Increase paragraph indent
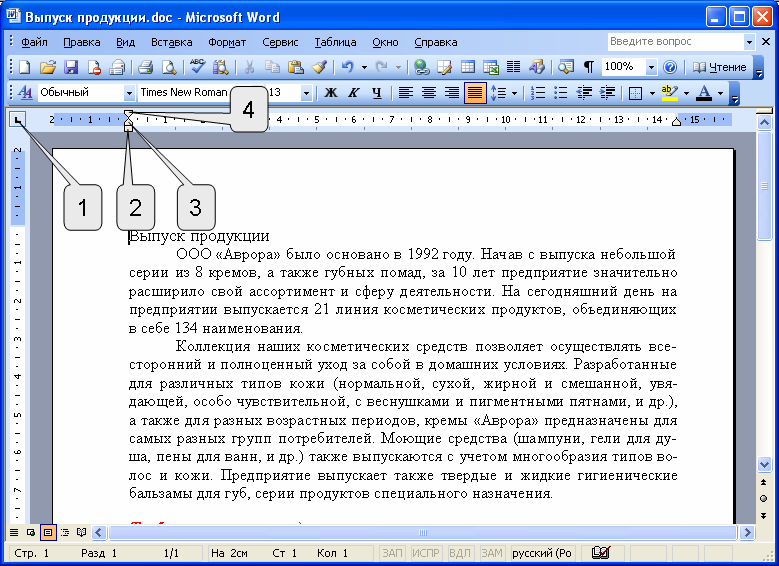Screen dimensions: 779x566 [x=608, y=92]
